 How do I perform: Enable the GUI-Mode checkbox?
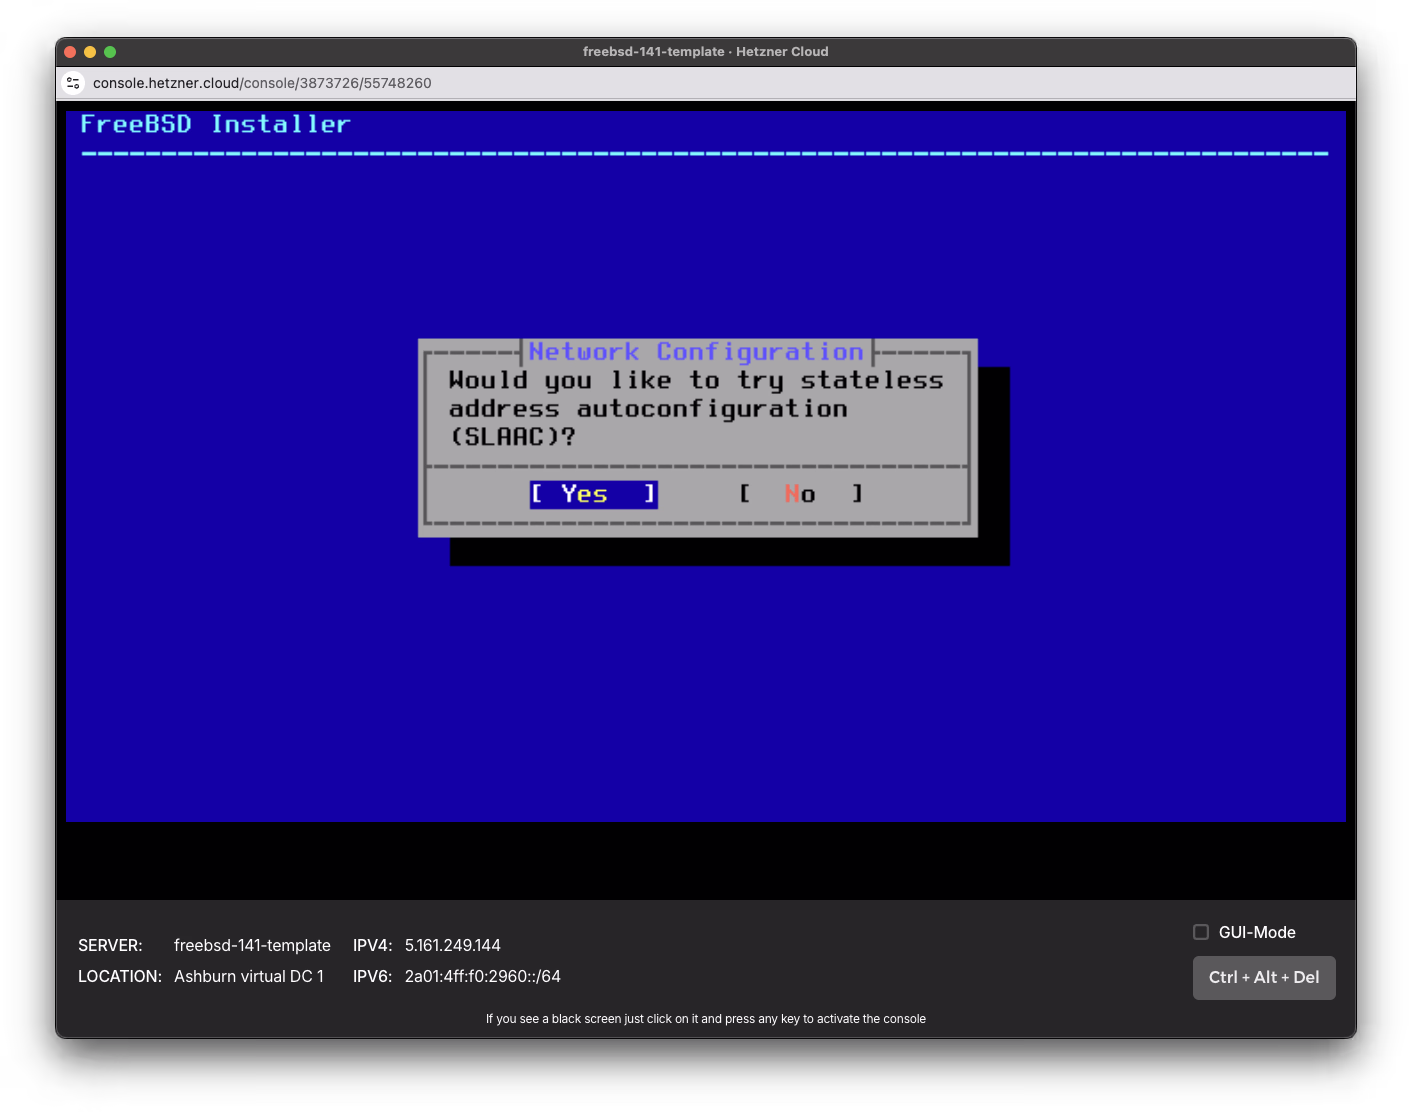(x=1200, y=931)
